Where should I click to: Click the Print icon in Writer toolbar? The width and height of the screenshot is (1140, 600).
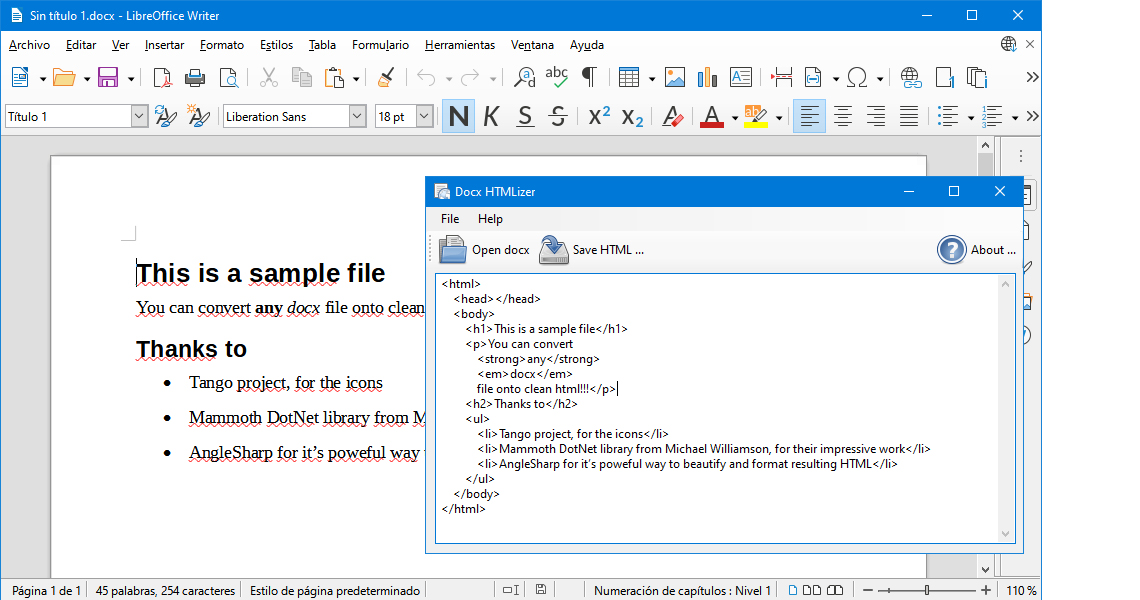tap(194, 77)
